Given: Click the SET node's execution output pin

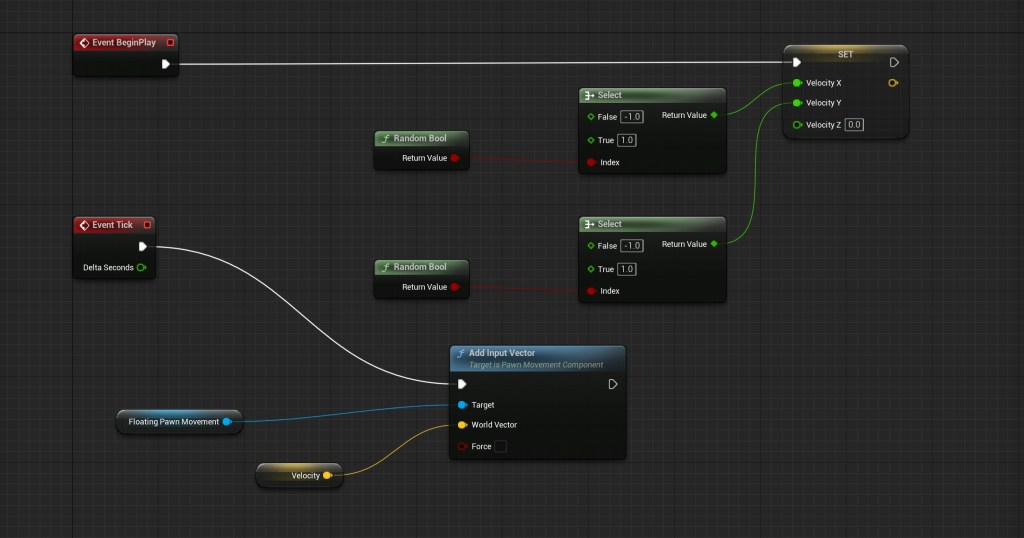Looking at the screenshot, I should (893, 62).
